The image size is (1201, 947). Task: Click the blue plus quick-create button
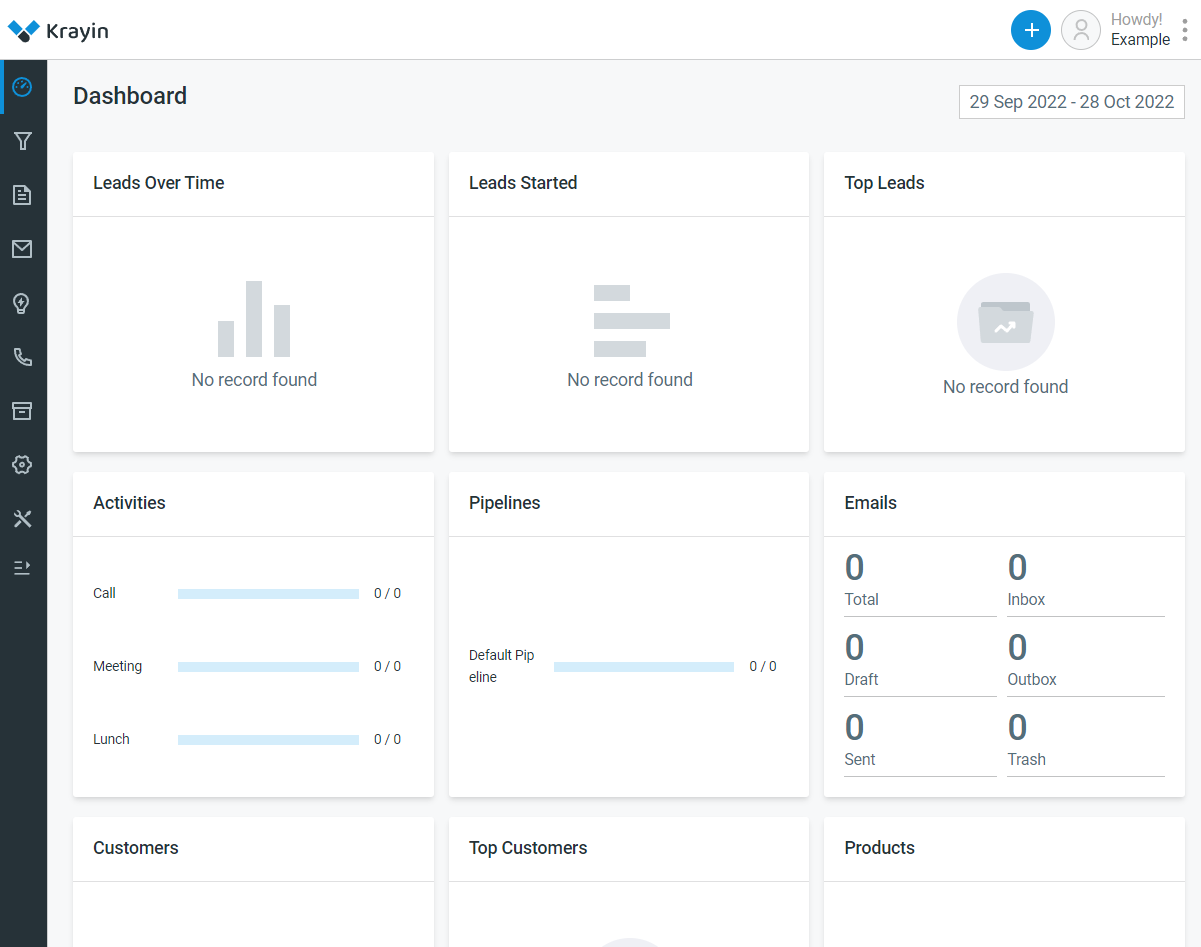click(1030, 30)
